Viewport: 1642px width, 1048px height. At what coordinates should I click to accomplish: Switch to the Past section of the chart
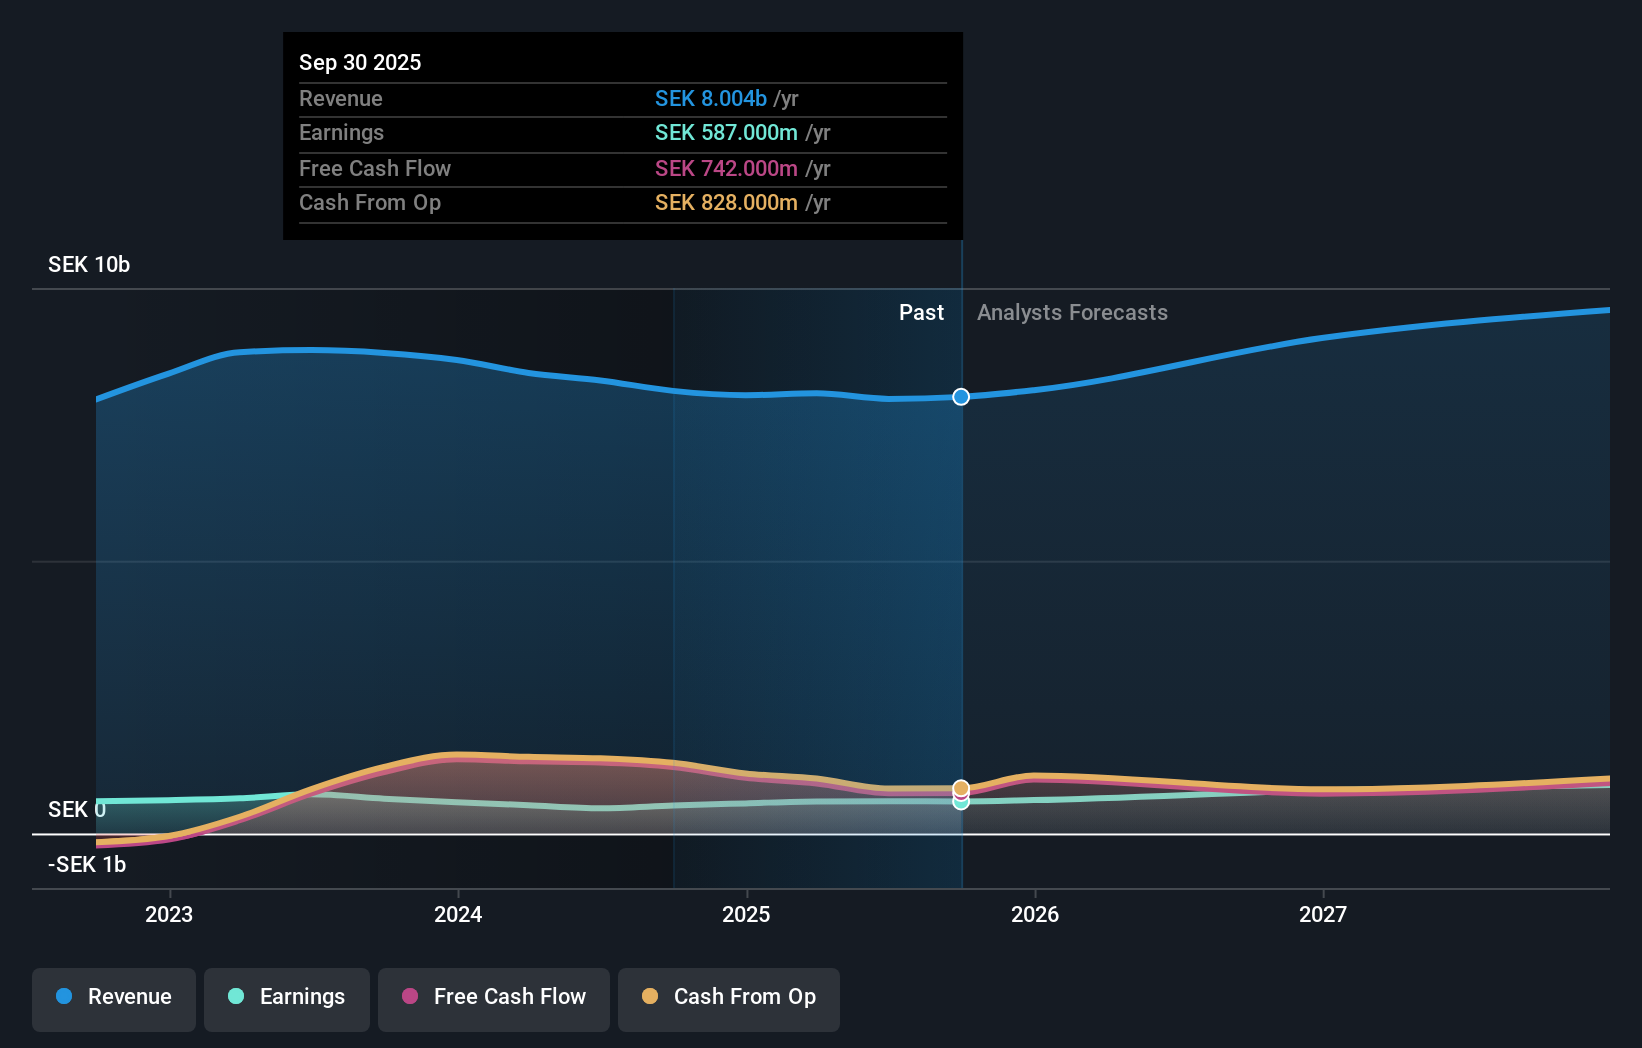click(x=921, y=312)
